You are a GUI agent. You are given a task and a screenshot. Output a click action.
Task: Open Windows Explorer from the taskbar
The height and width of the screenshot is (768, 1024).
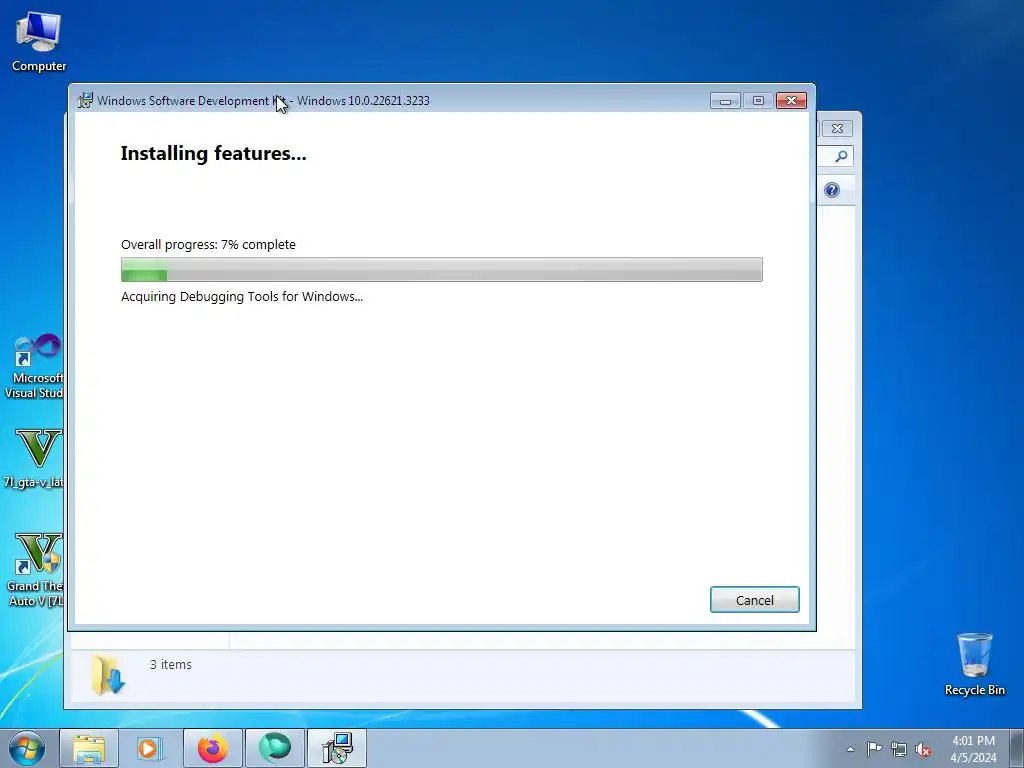pyautogui.click(x=89, y=748)
